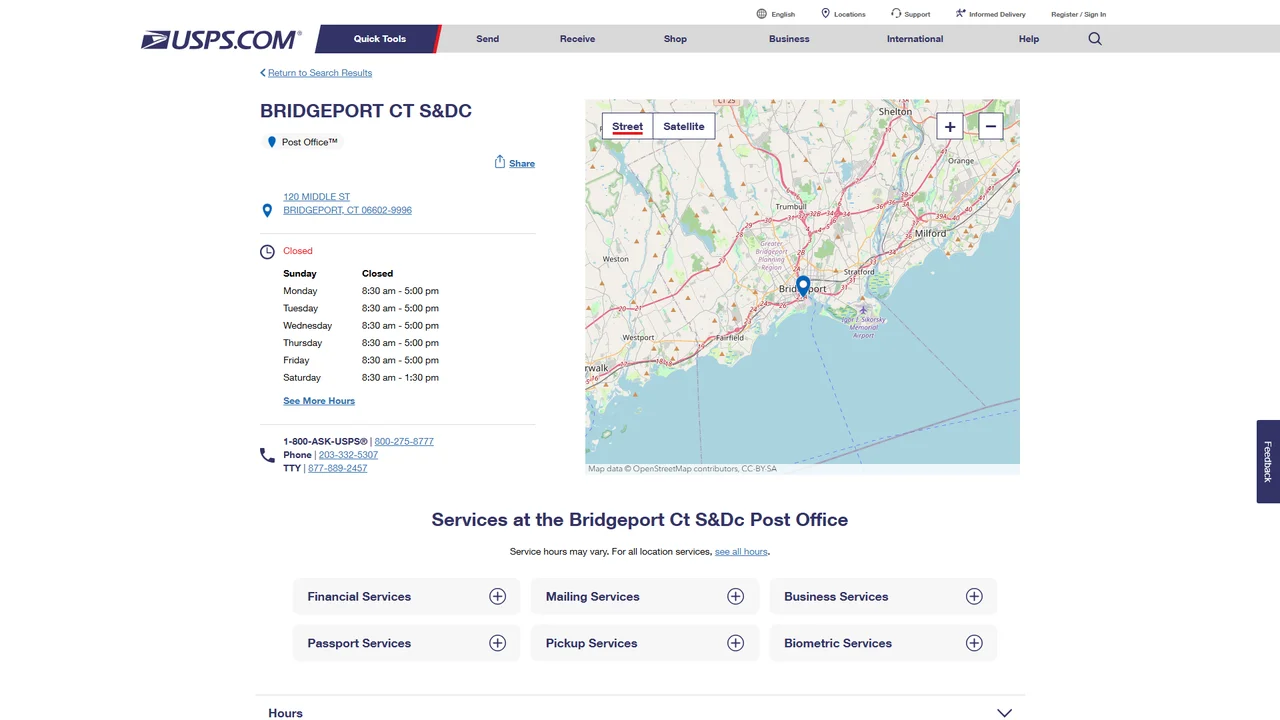Click the Informed Delivery icon
1280x720 pixels.
click(x=960, y=14)
